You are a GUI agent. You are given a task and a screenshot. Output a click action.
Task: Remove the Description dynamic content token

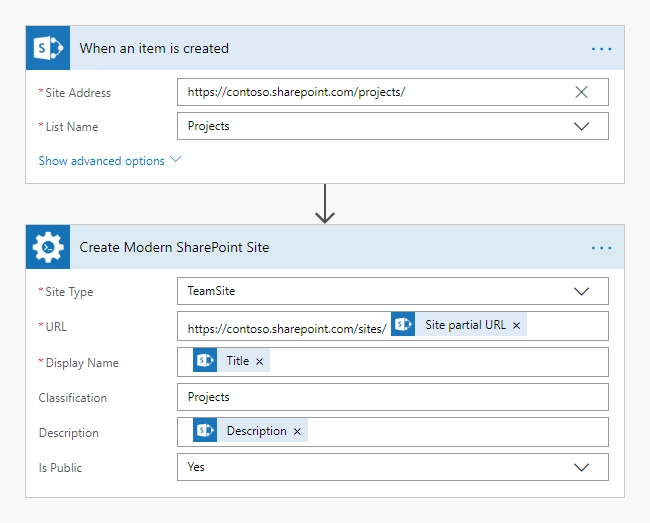pyautogui.click(x=297, y=431)
